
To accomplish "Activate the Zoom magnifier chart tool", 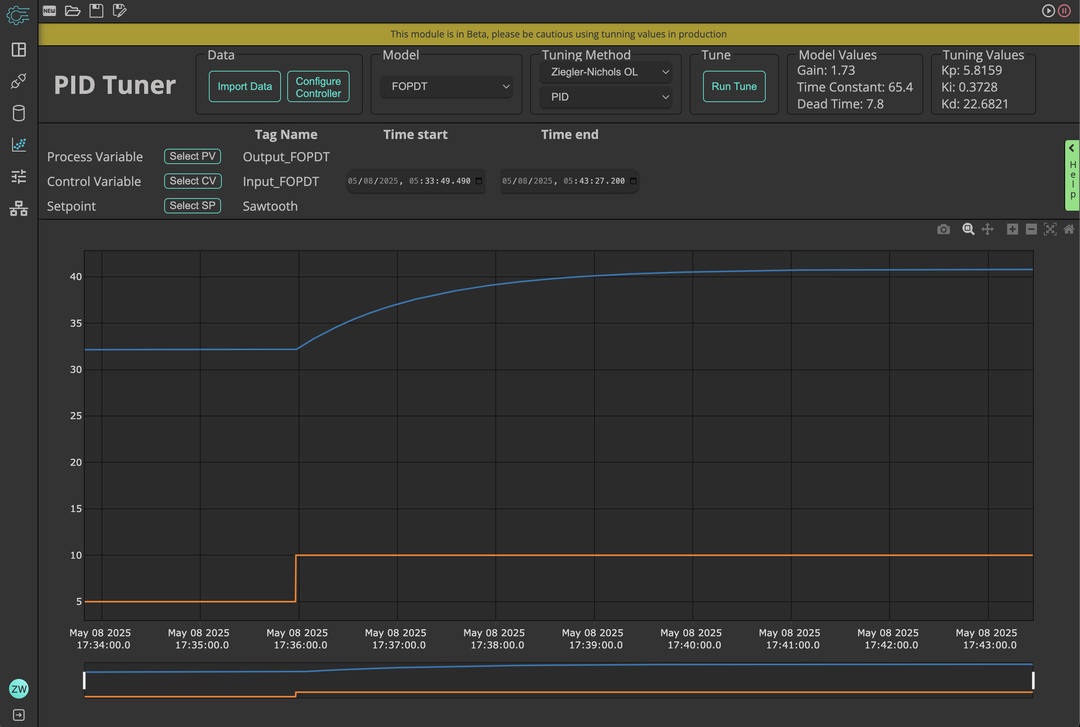I will 968,229.
